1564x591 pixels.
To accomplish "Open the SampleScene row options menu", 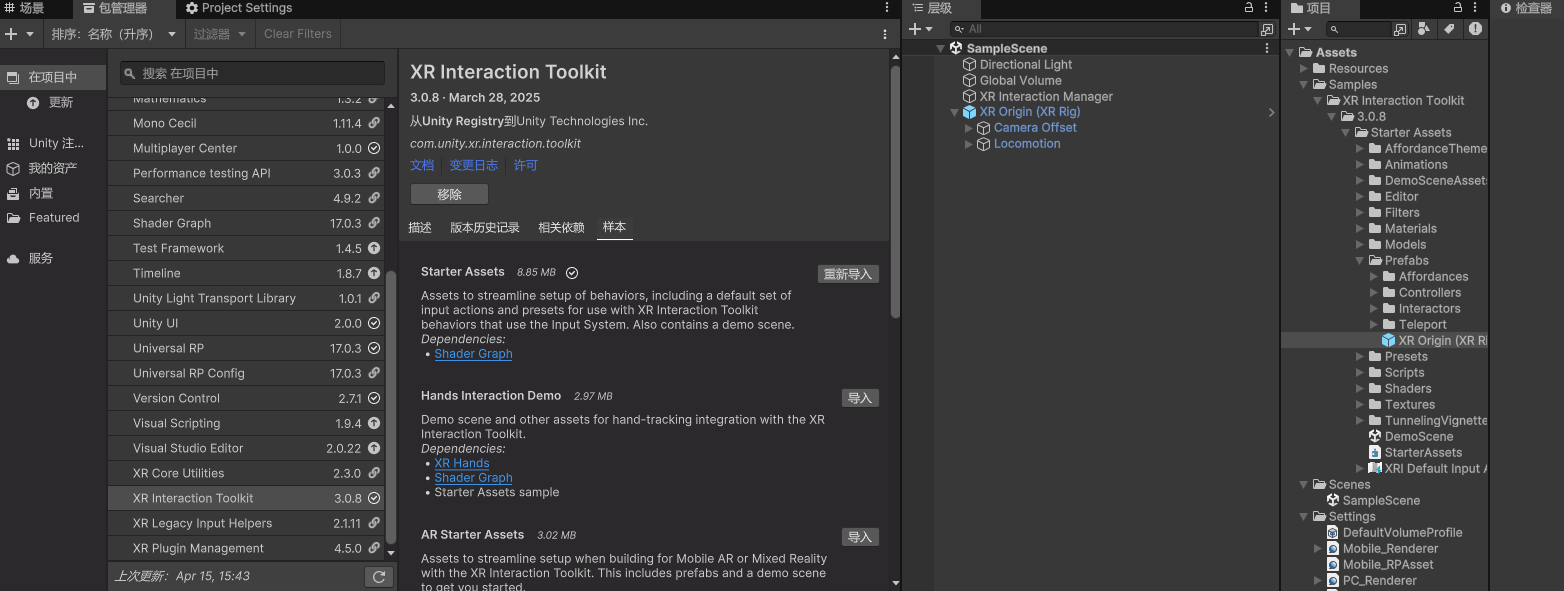I will coord(1268,48).
